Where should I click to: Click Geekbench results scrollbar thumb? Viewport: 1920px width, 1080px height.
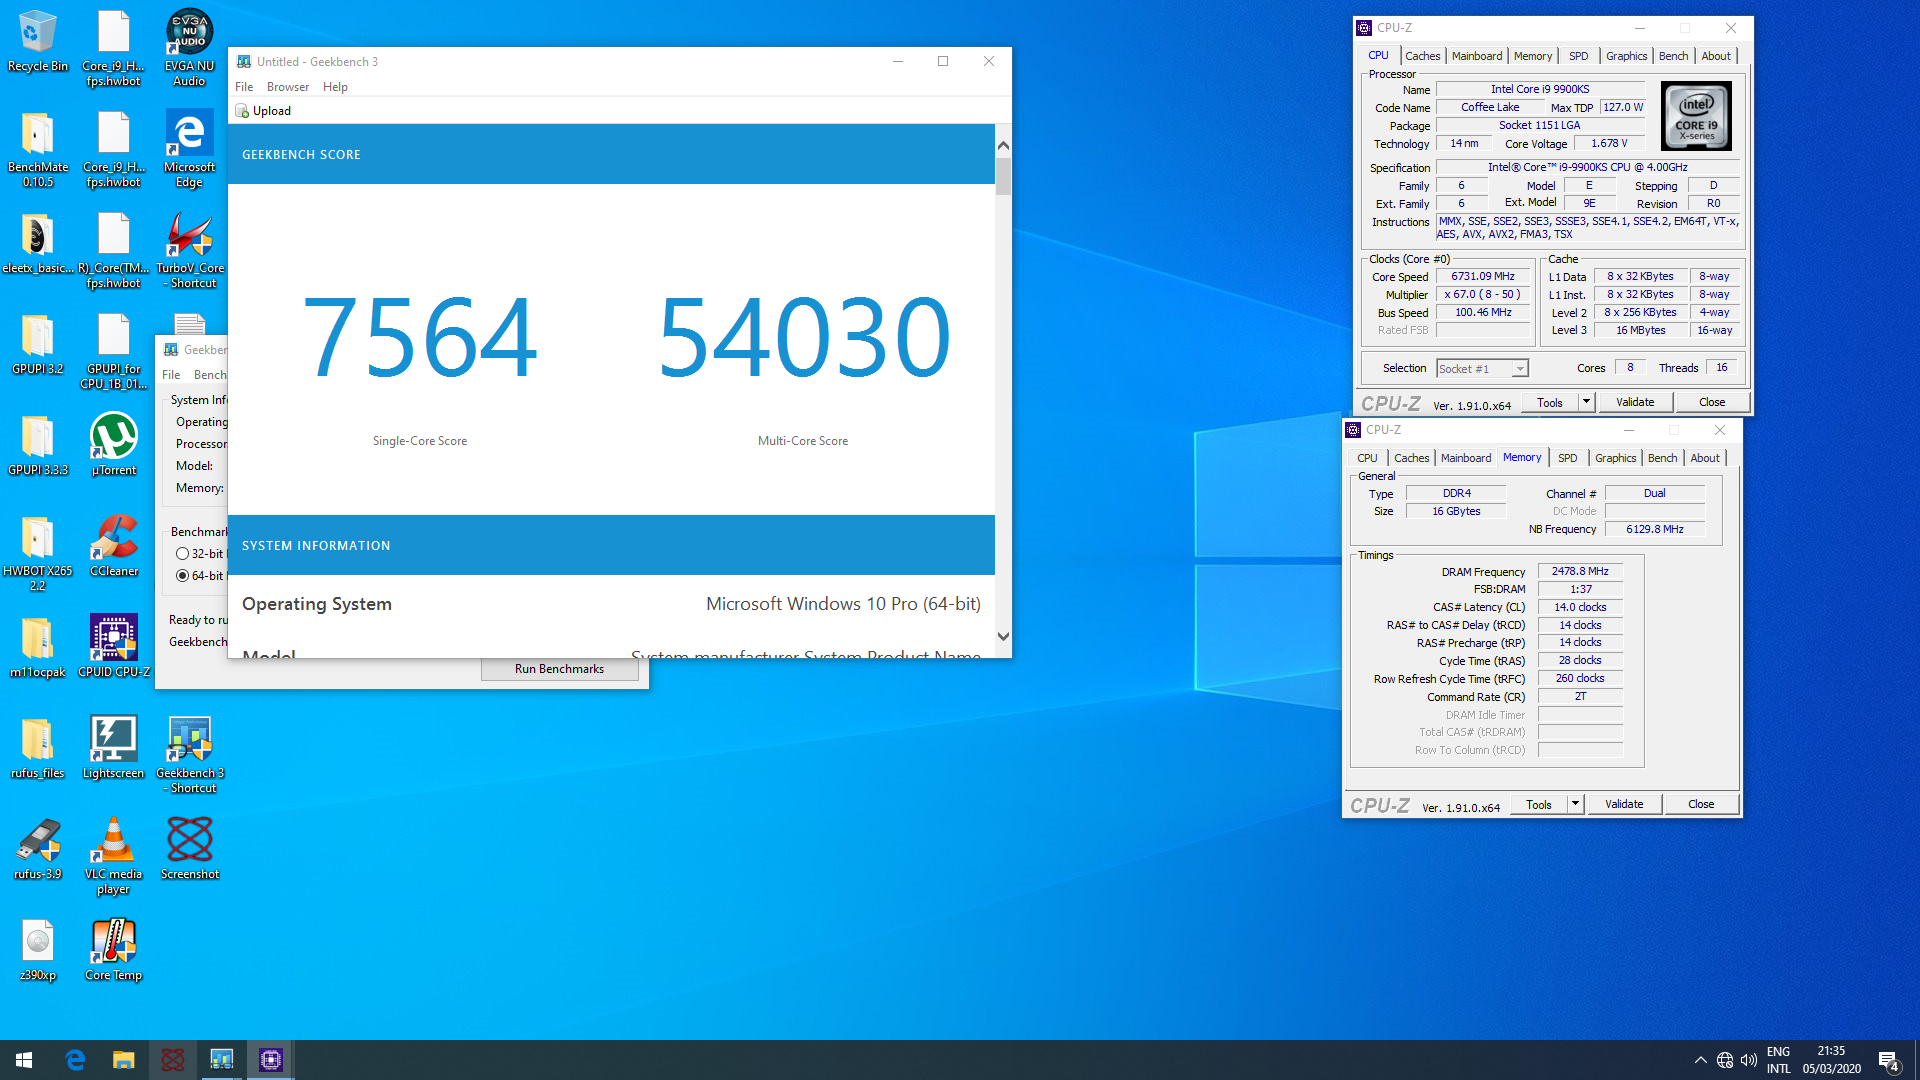pyautogui.click(x=1003, y=176)
